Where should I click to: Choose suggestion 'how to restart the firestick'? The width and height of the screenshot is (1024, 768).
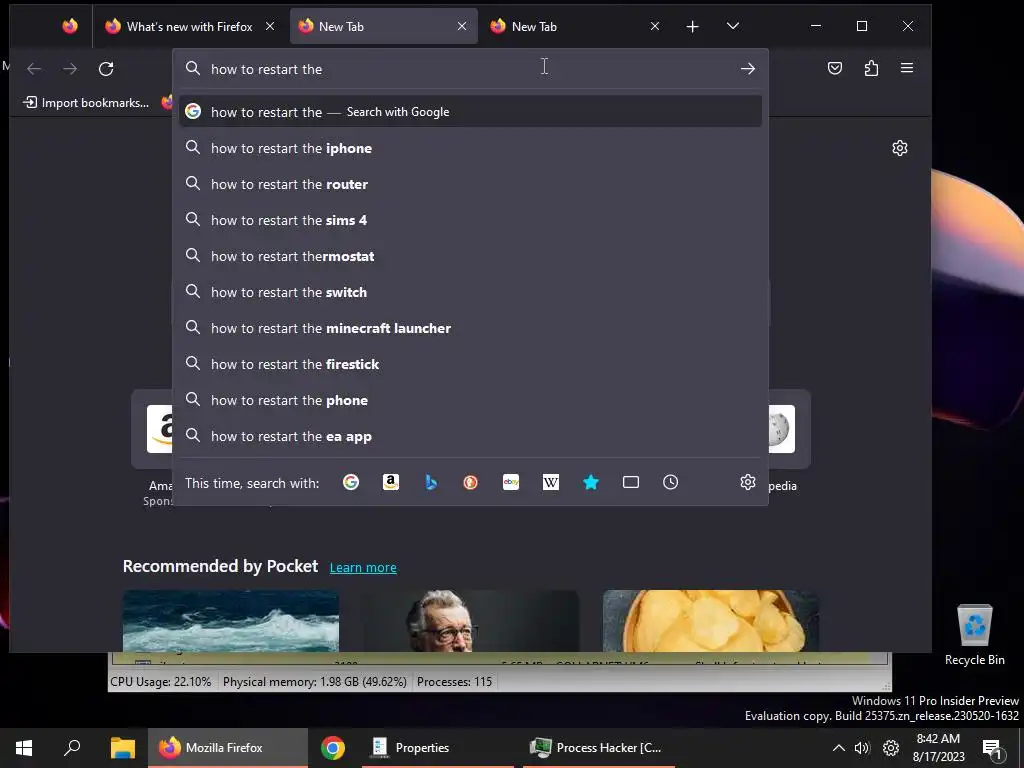pyautogui.click(x=470, y=364)
